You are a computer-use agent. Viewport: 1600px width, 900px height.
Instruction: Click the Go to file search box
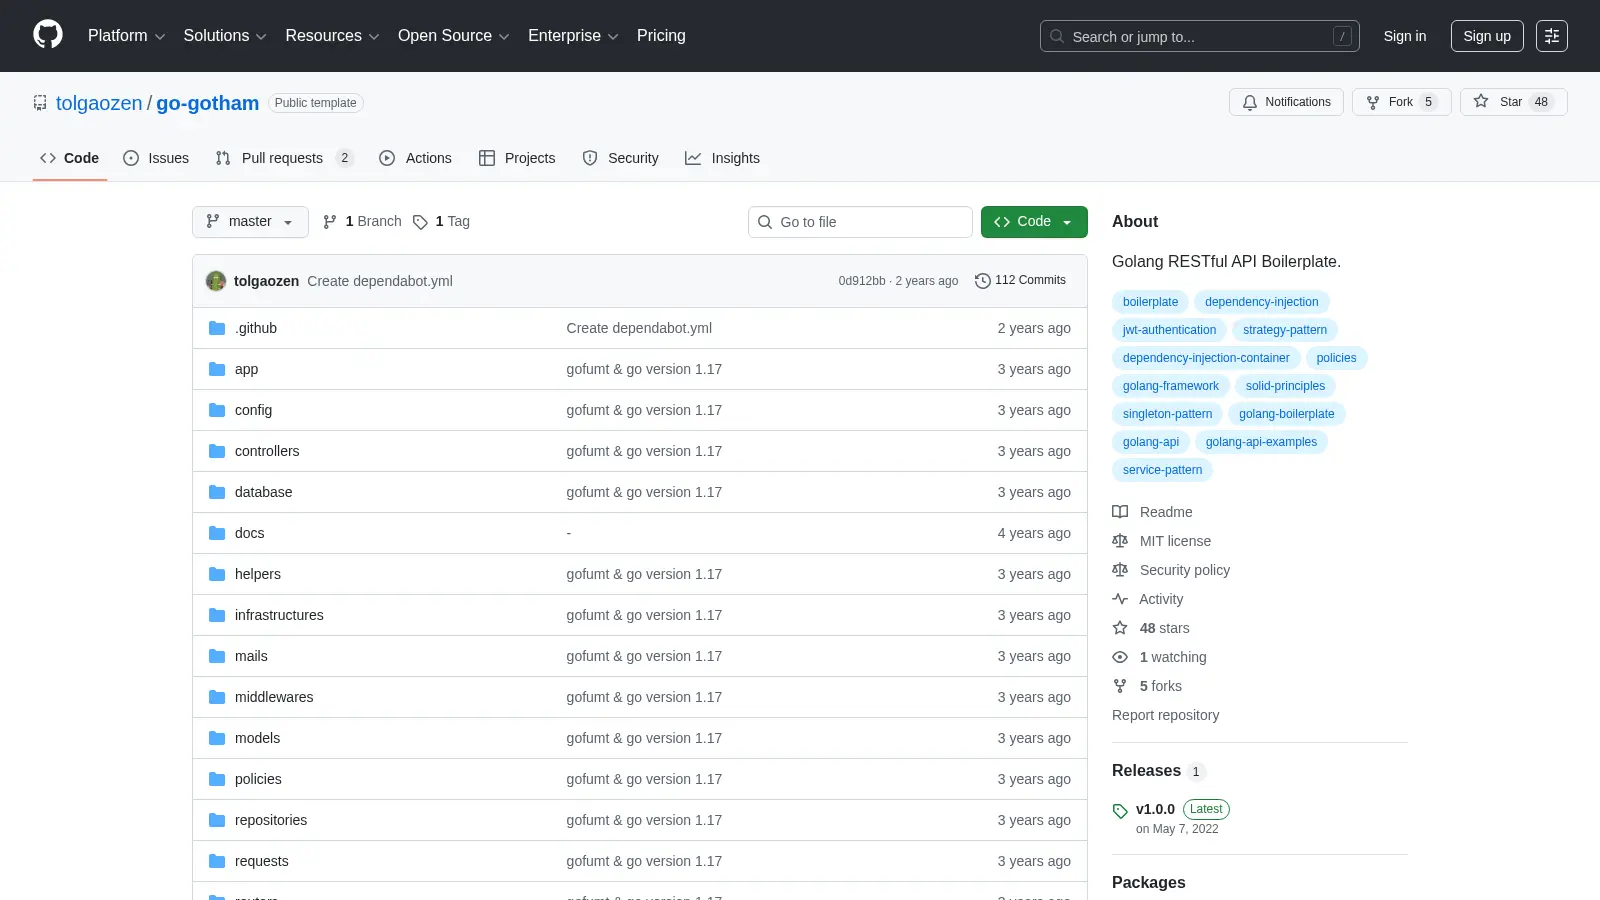point(860,222)
